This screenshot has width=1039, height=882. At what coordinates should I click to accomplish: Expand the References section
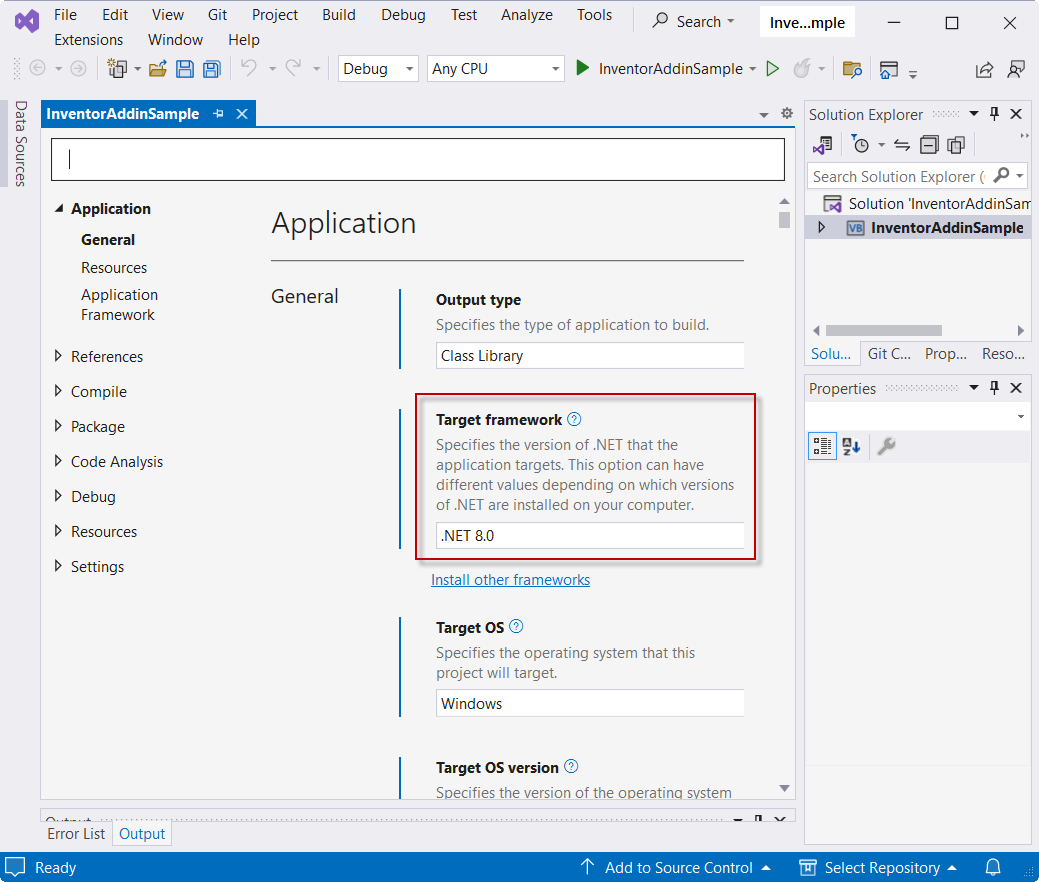pyautogui.click(x=58, y=356)
